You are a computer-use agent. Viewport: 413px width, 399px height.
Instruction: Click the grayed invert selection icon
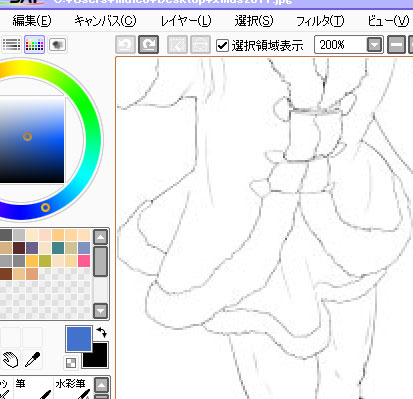point(200,45)
